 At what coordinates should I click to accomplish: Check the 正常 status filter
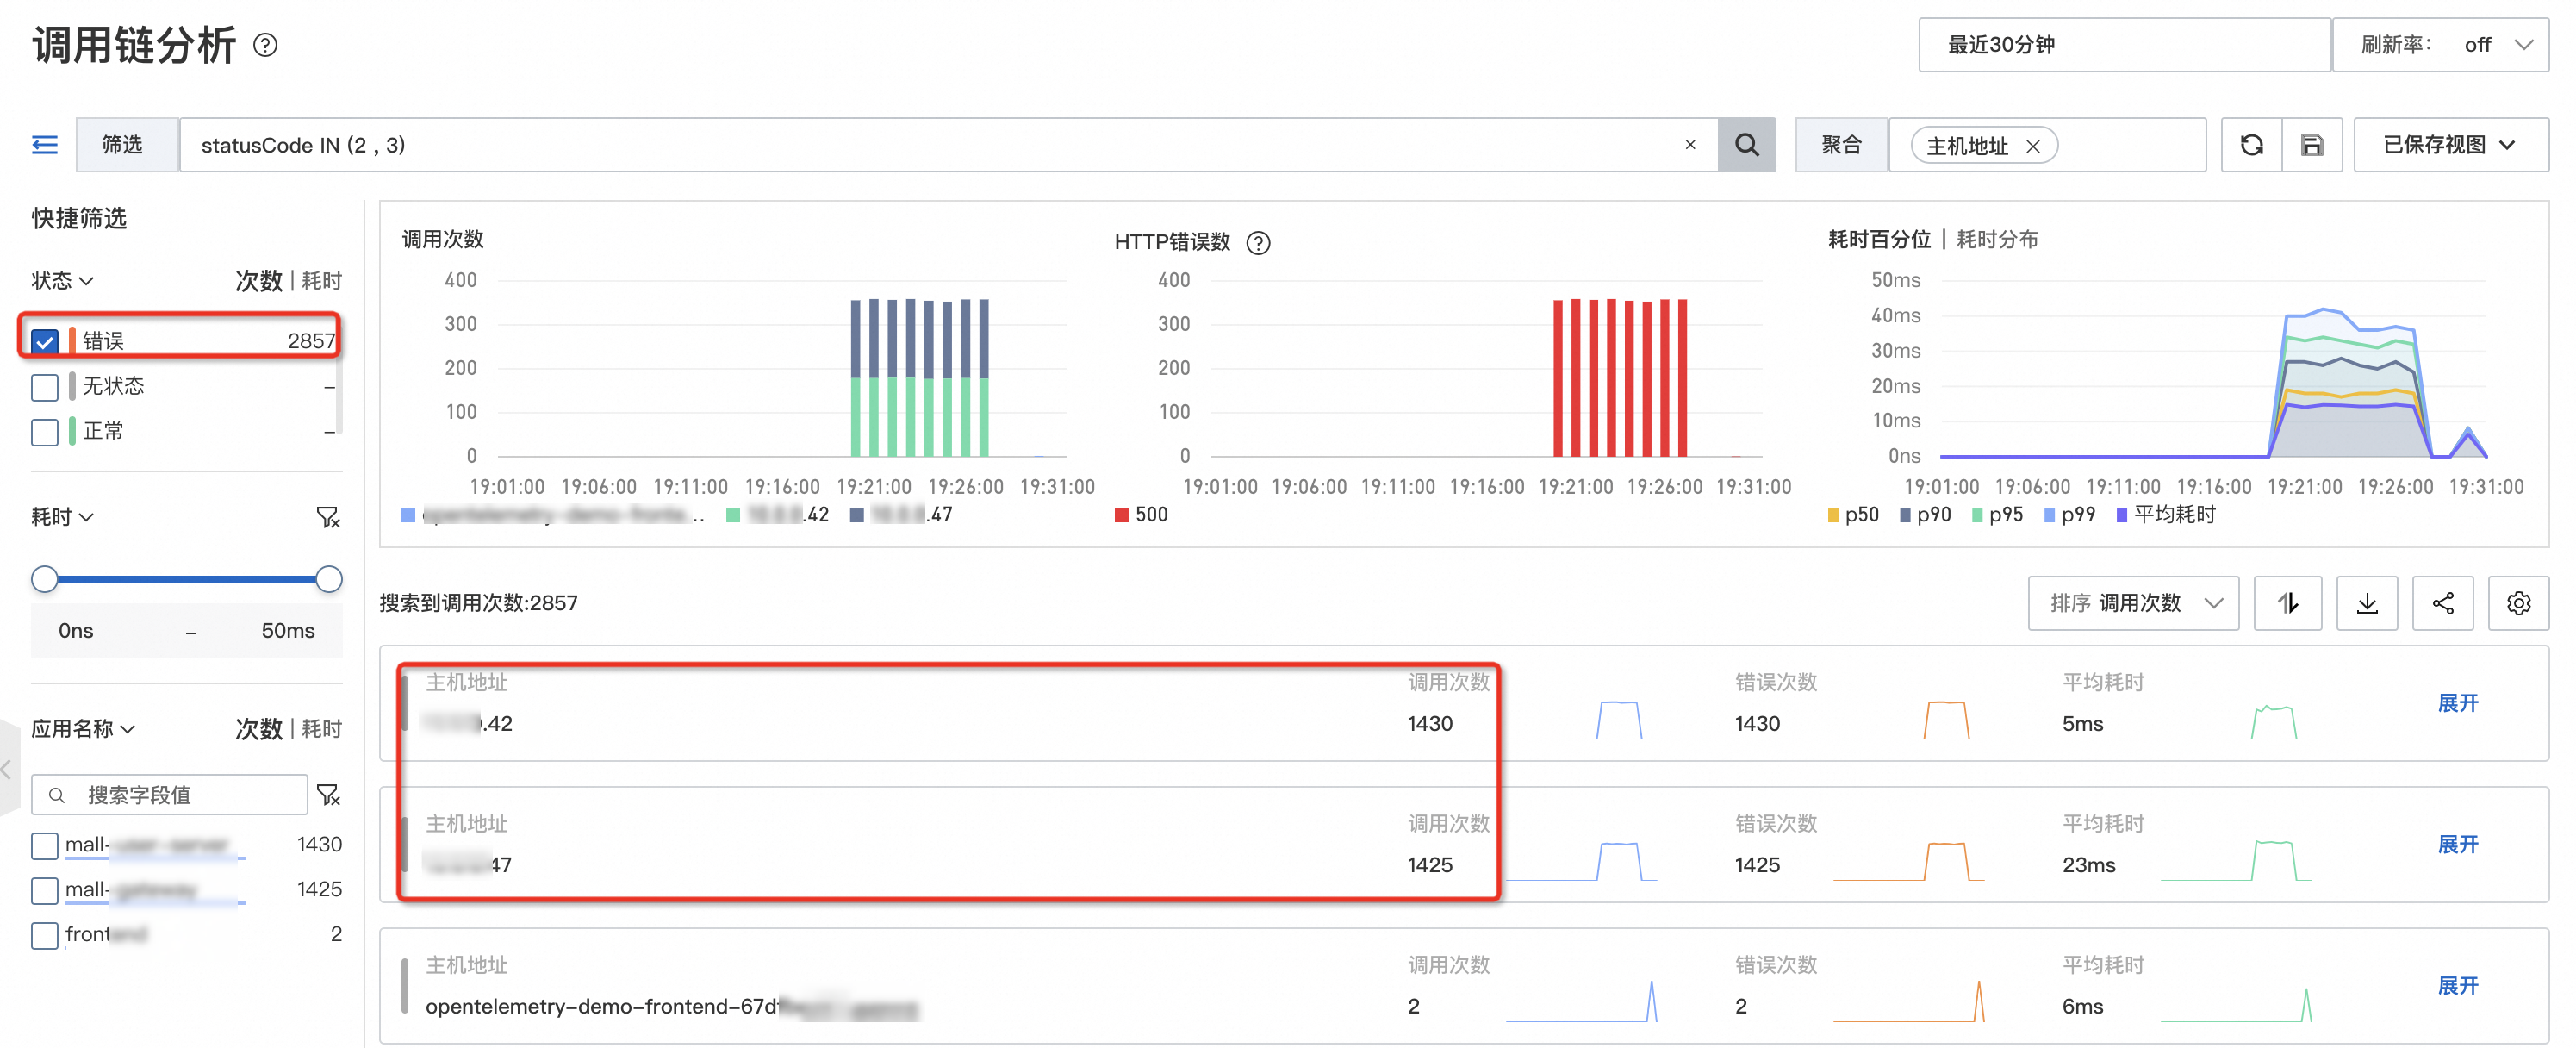[45, 431]
